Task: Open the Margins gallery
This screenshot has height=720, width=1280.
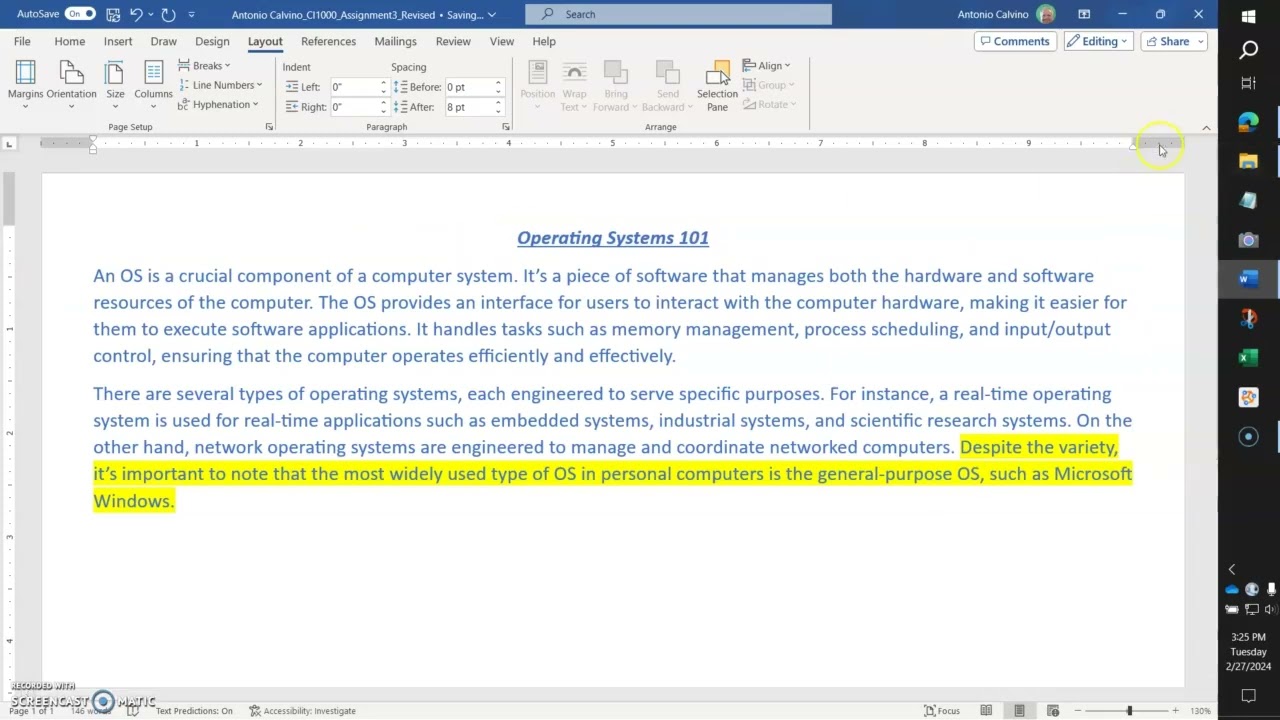Action: [x=25, y=85]
